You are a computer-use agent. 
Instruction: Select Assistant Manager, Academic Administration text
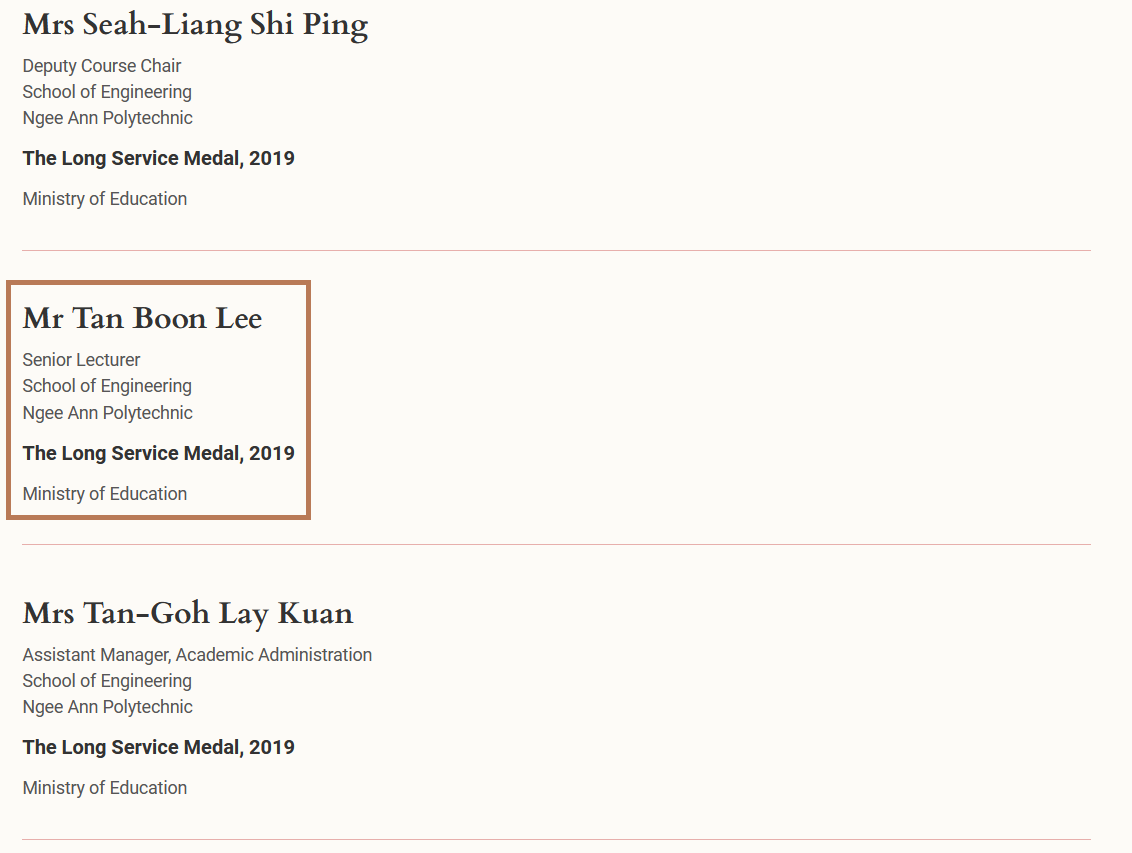click(197, 655)
